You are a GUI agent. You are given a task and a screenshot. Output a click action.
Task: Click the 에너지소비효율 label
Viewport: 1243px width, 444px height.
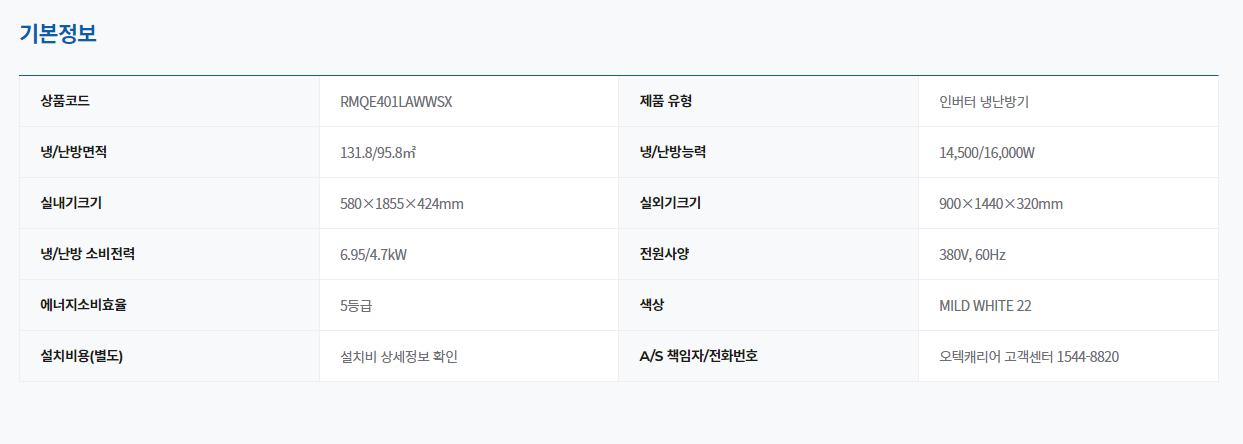(83, 305)
